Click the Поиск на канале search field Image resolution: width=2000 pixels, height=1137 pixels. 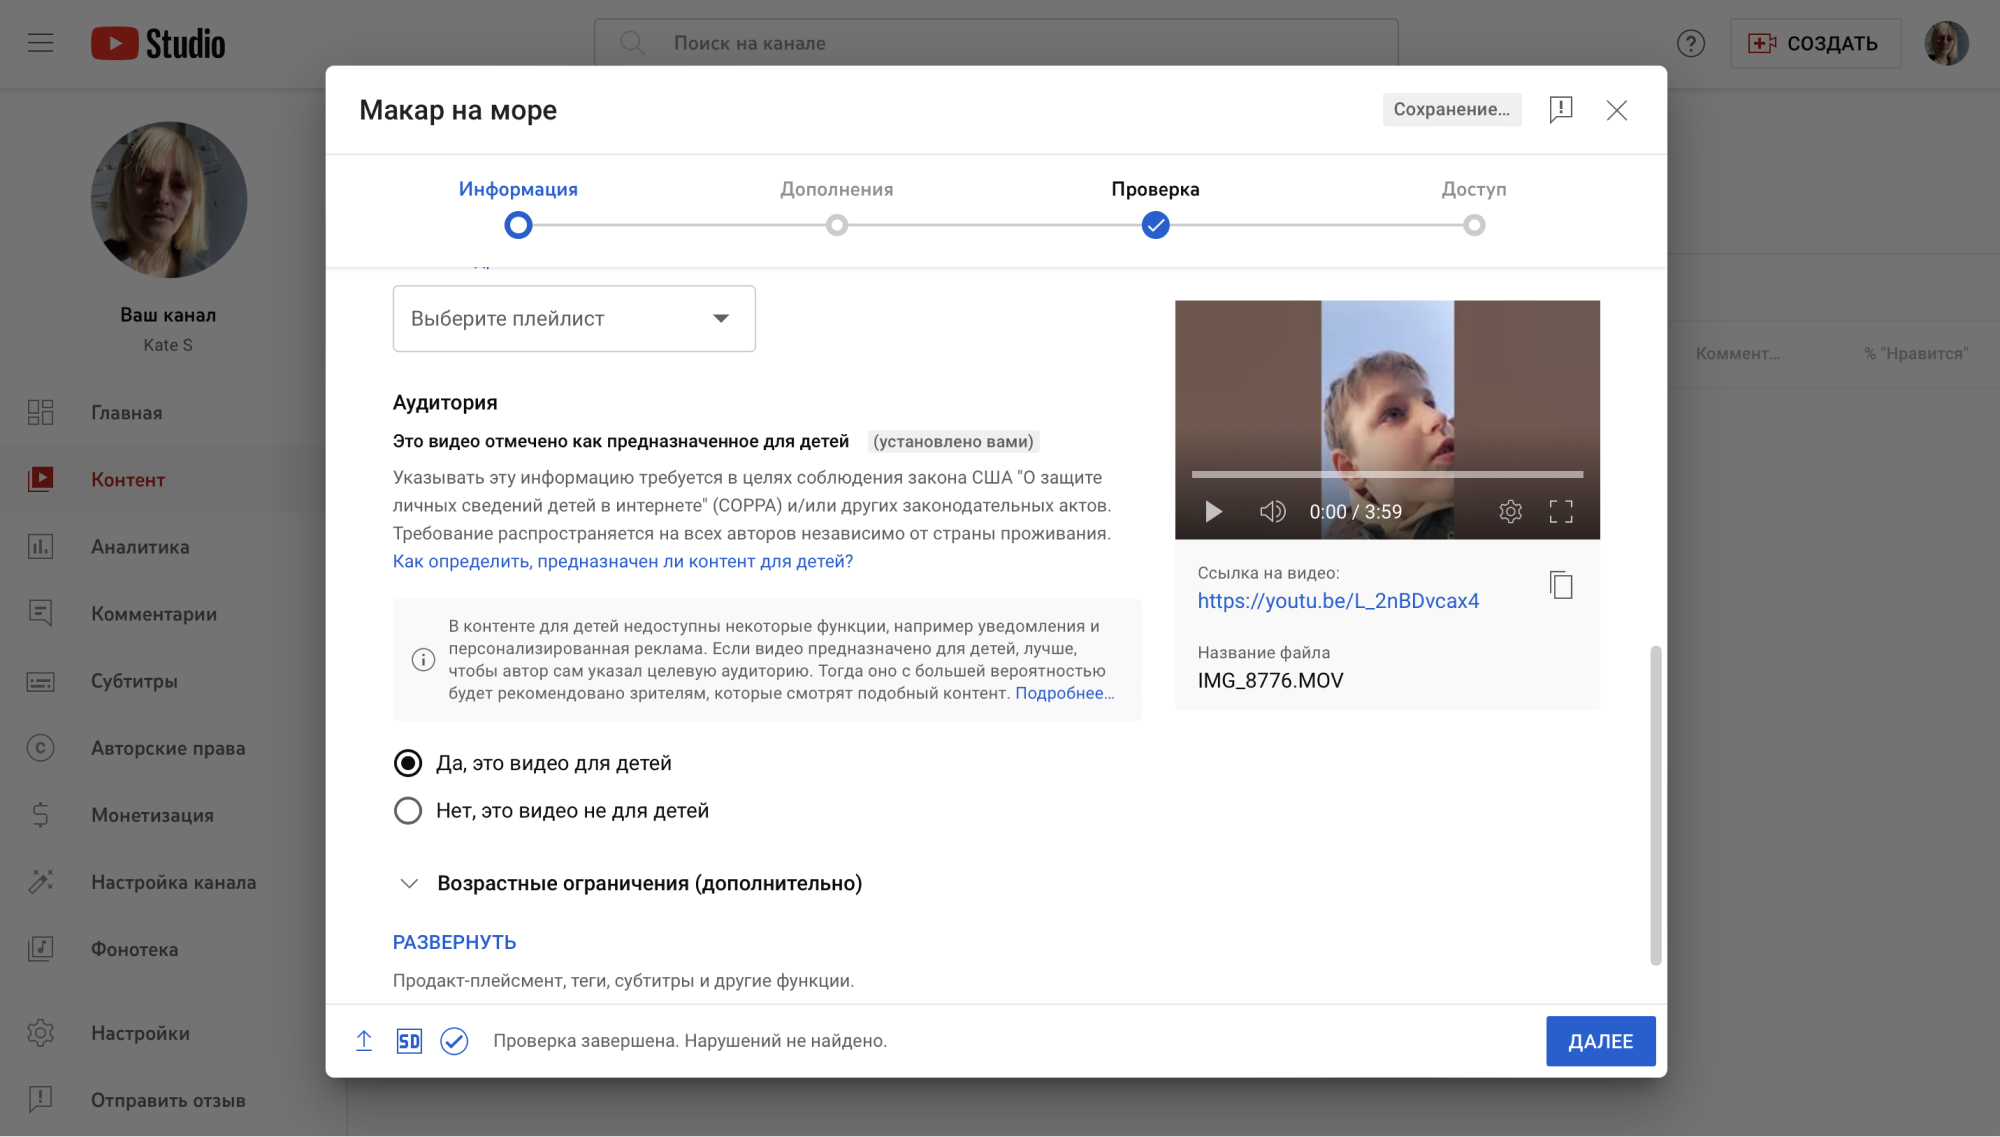[996, 43]
